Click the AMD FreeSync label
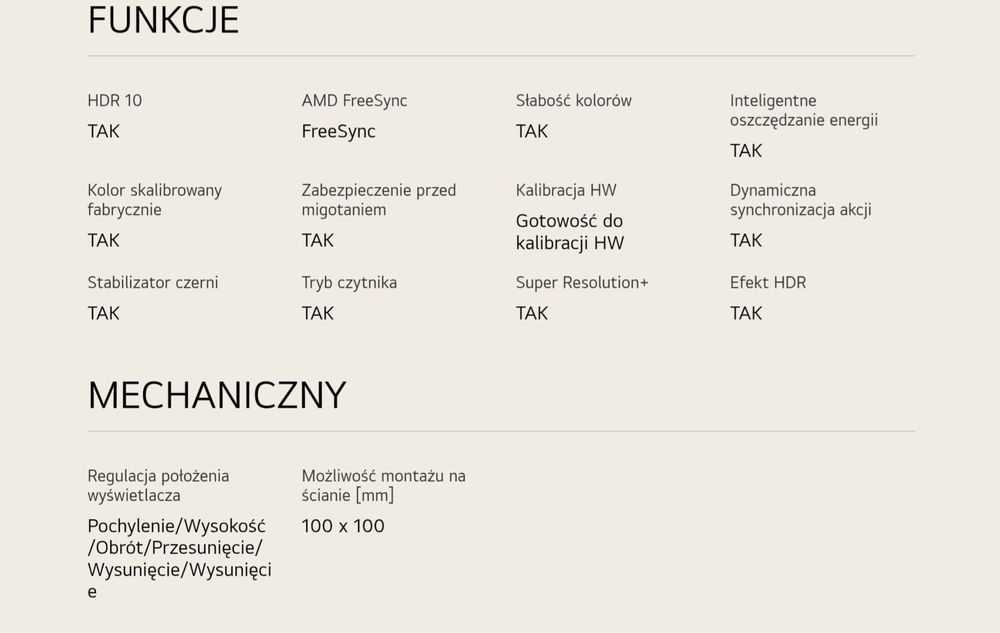Image resolution: width=1000 pixels, height=633 pixels. coord(354,100)
